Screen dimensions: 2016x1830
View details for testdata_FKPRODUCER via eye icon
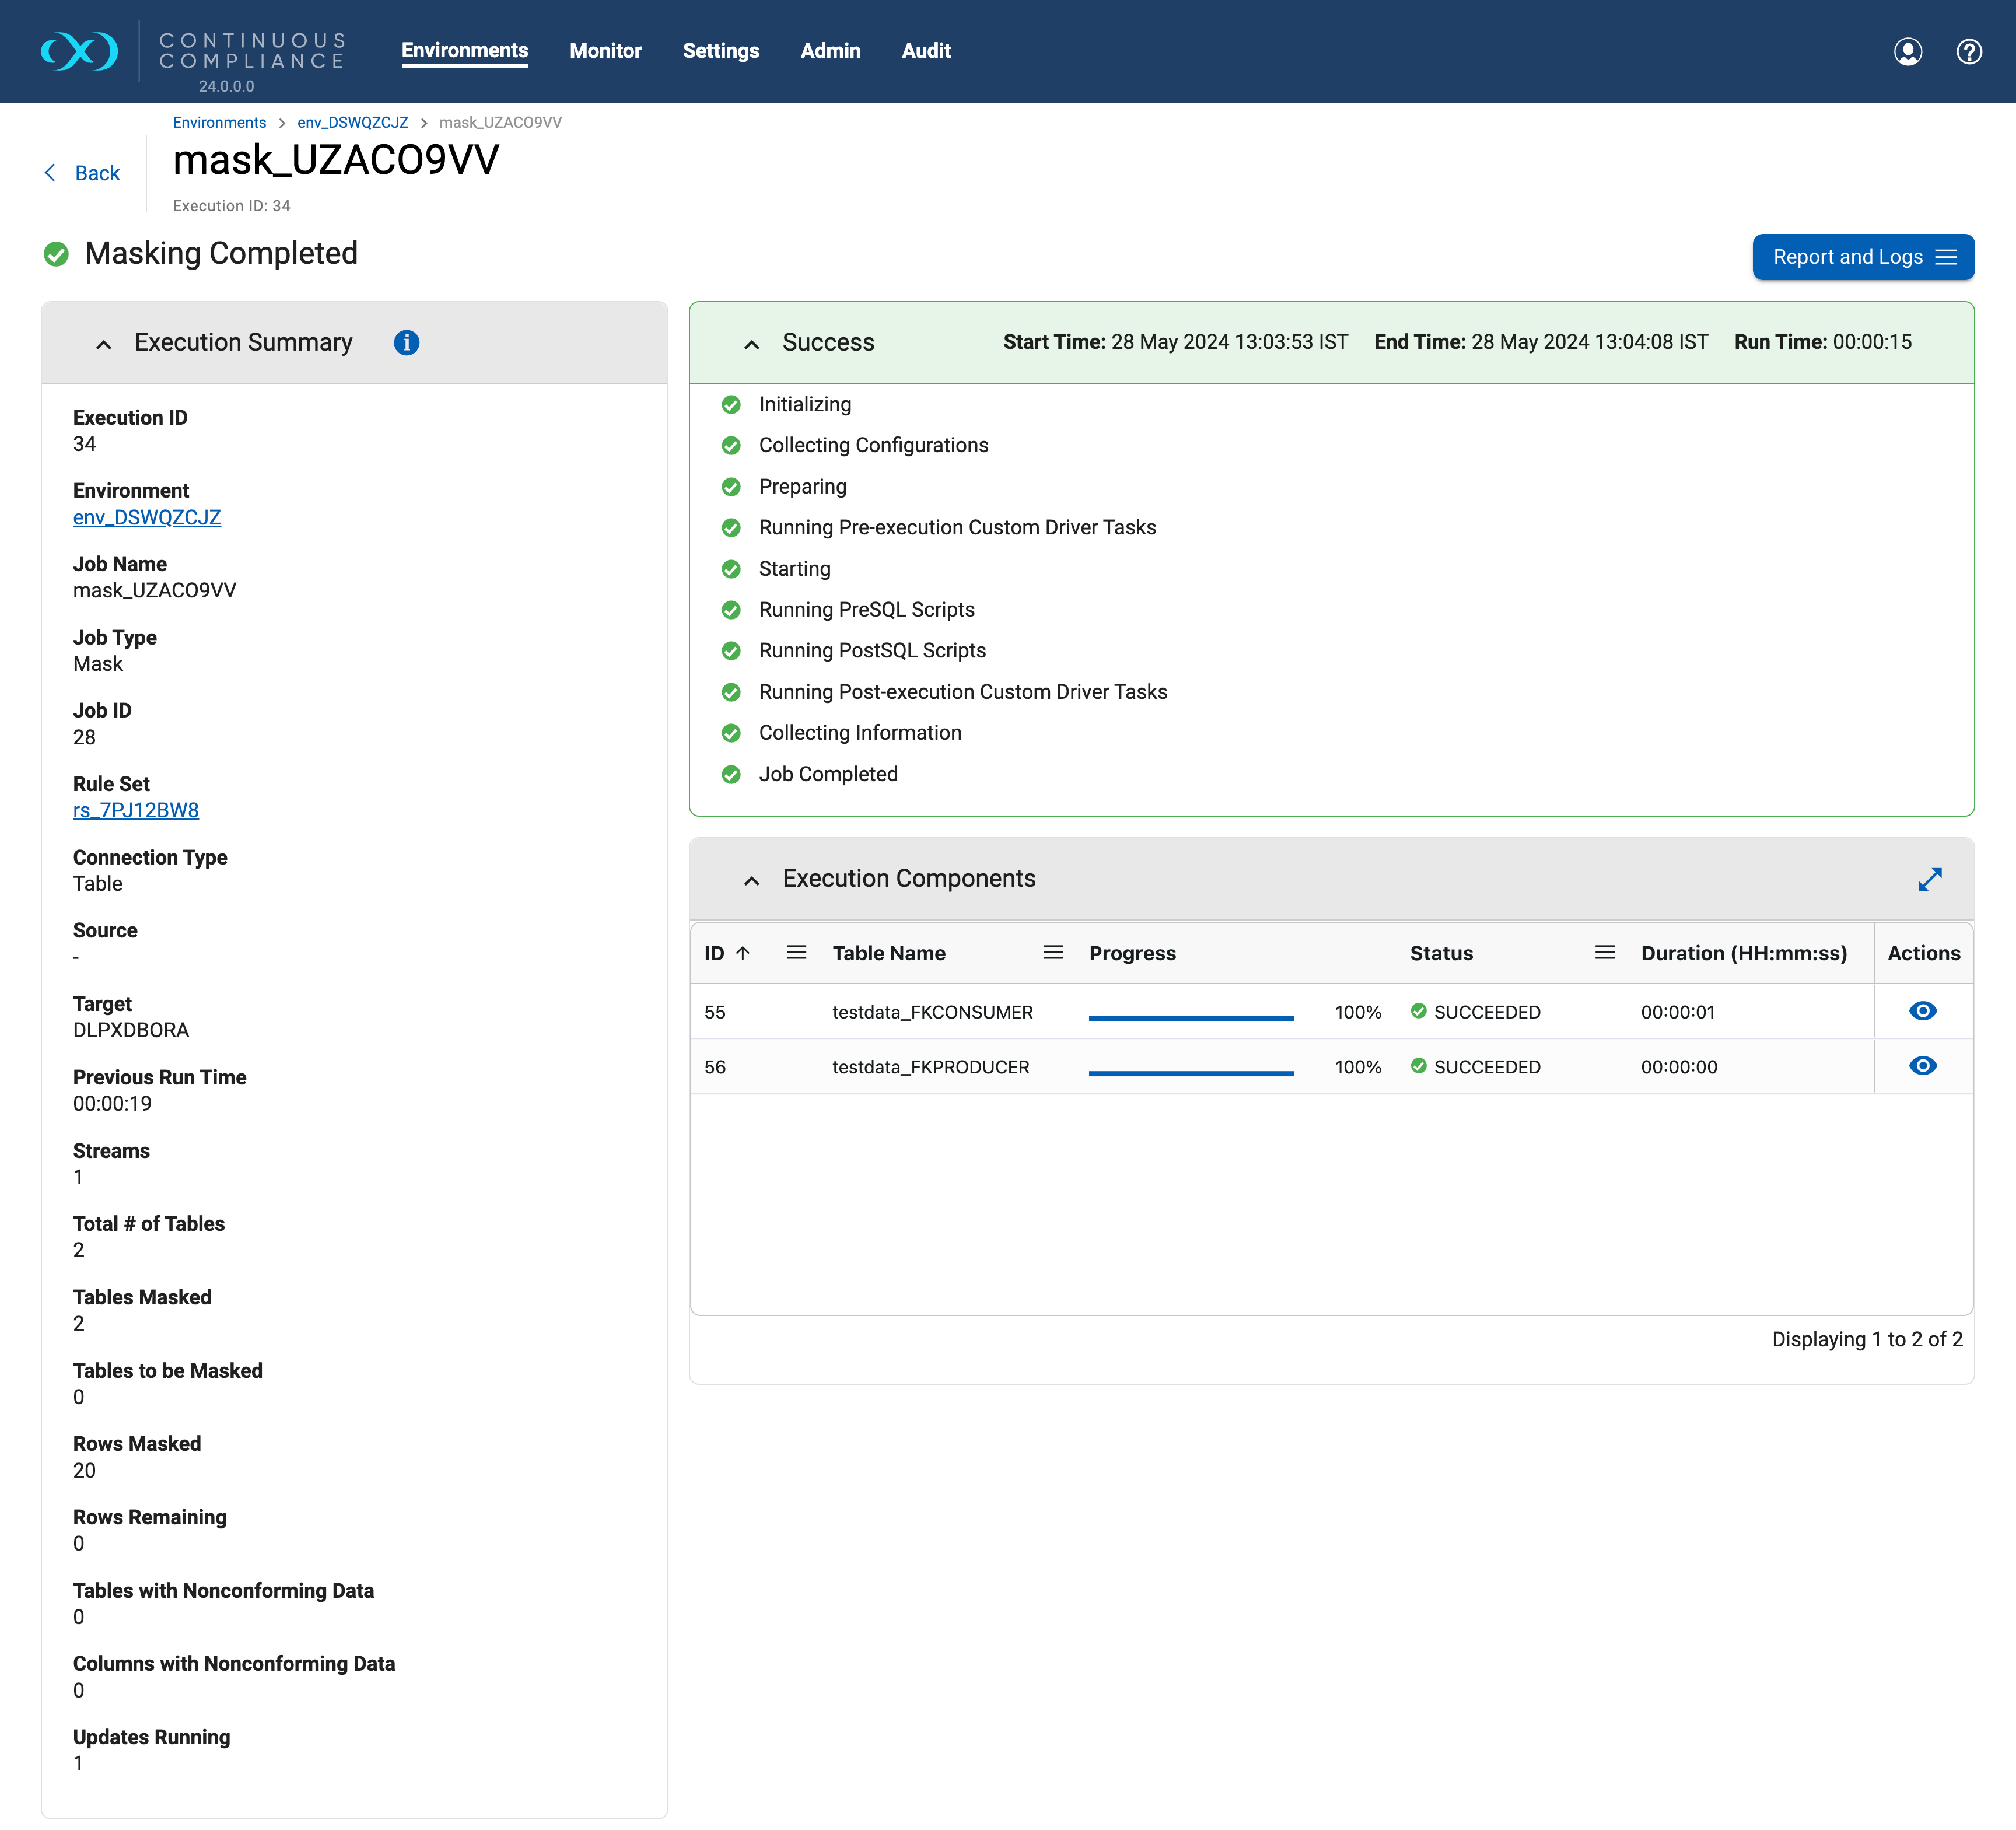pyautogui.click(x=1922, y=1066)
